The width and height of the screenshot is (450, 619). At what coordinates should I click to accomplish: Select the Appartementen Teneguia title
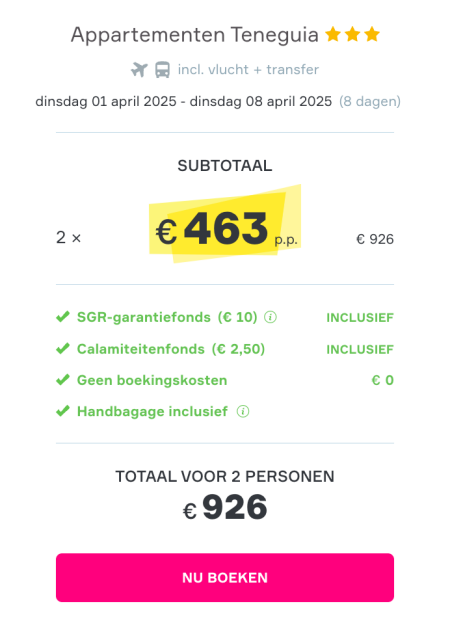[195, 35]
